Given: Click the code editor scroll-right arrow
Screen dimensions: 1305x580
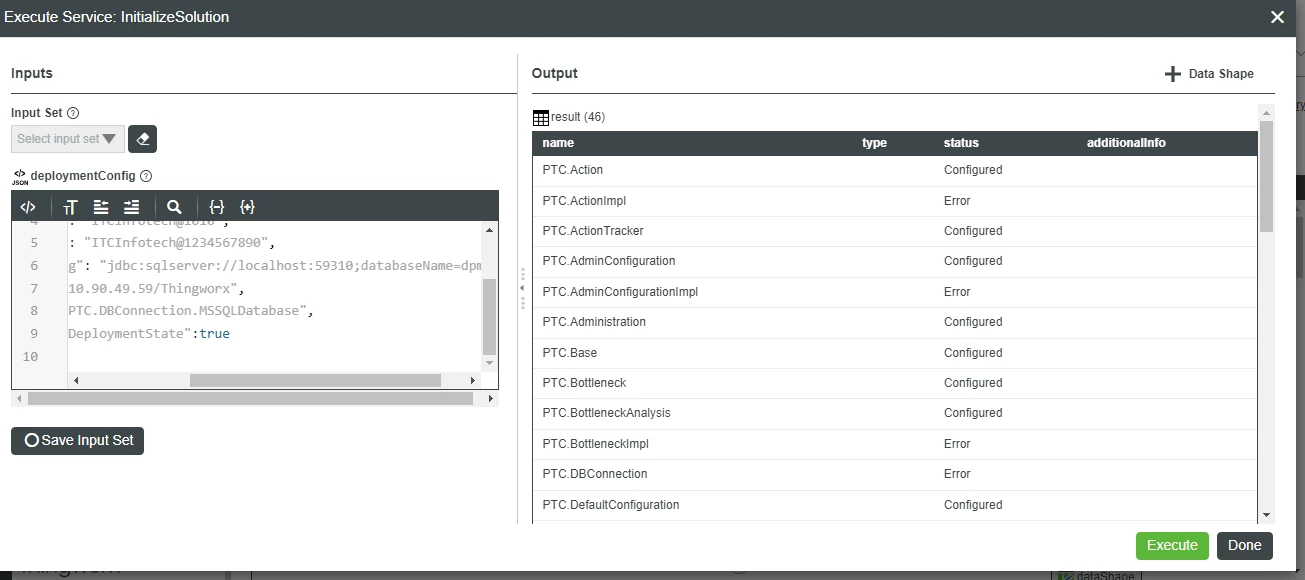Looking at the screenshot, I should pos(474,381).
